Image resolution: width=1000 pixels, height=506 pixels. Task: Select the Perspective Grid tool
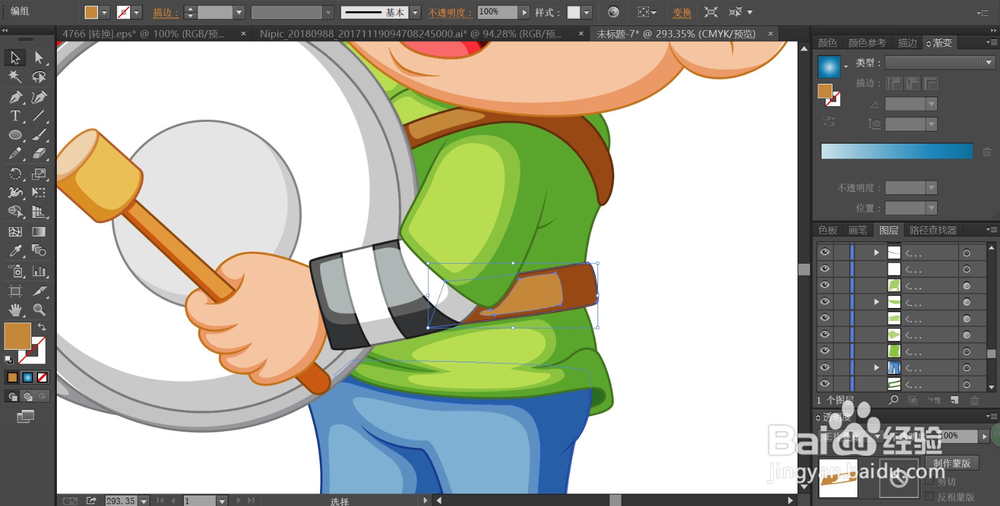click(x=39, y=212)
